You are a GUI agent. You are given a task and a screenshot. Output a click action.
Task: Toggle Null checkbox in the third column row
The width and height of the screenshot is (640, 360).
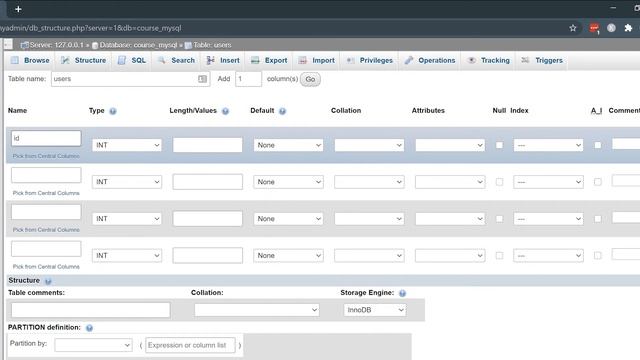click(x=499, y=219)
